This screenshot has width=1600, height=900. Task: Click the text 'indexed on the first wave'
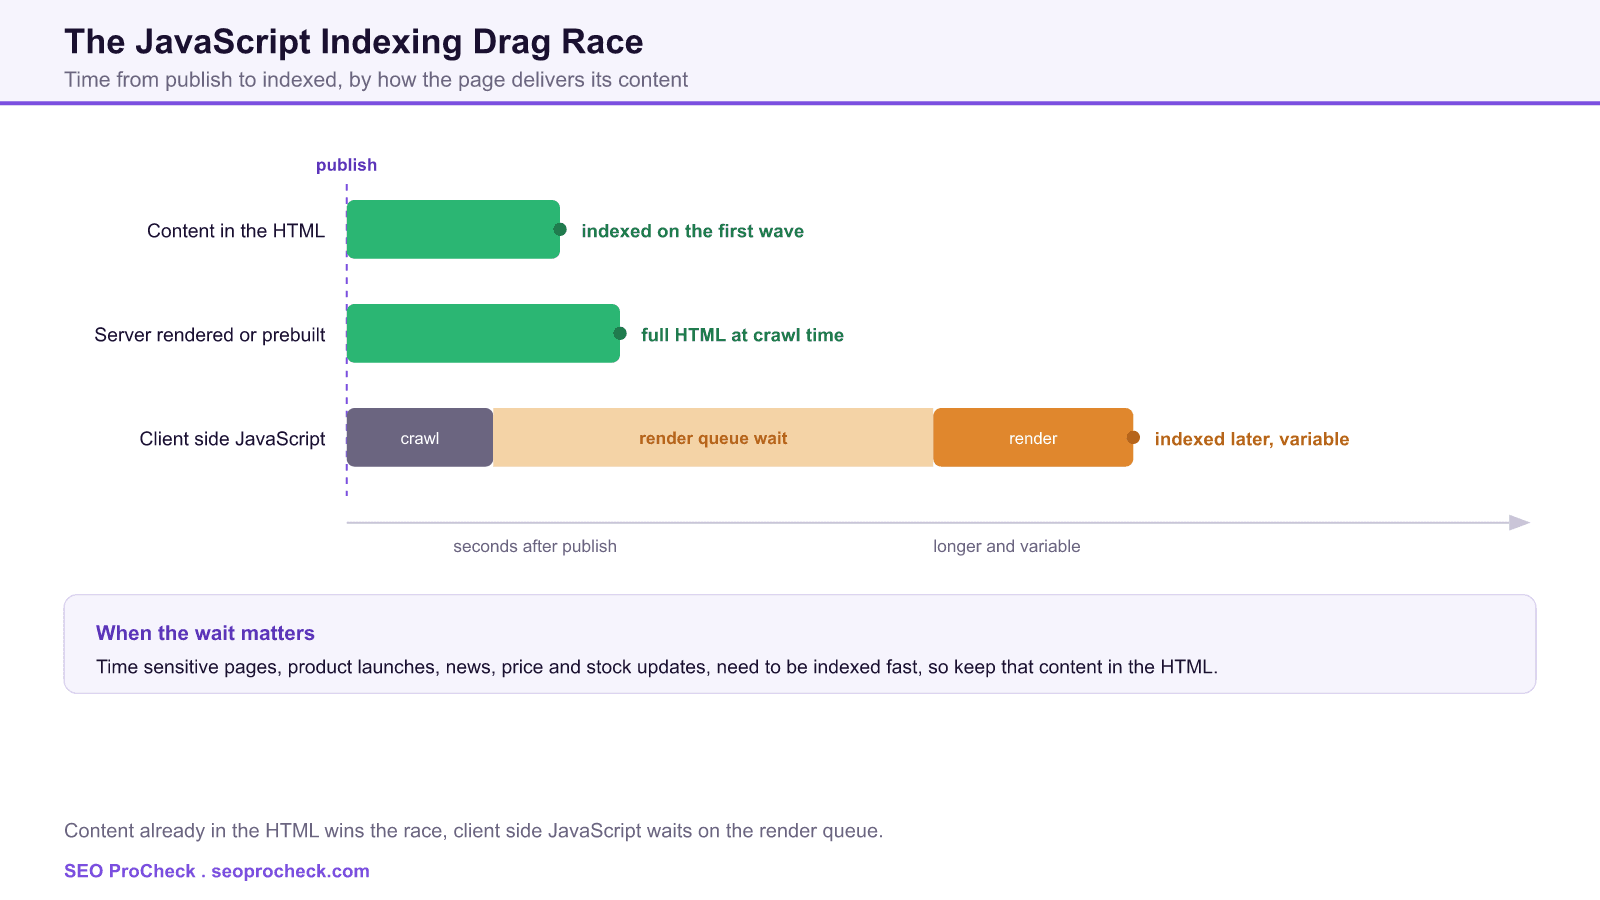(693, 231)
